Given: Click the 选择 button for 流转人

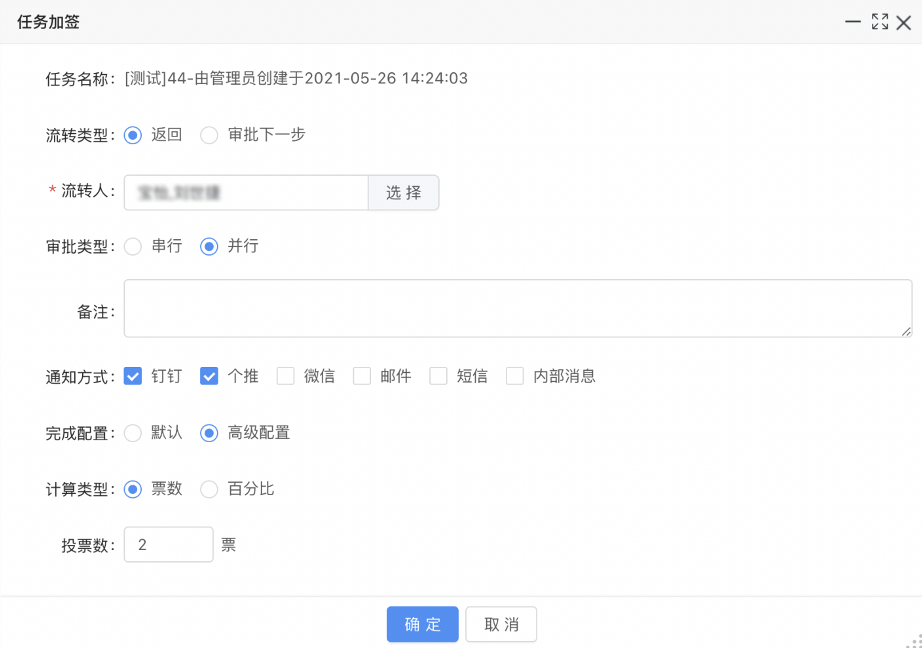Looking at the screenshot, I should click(403, 192).
